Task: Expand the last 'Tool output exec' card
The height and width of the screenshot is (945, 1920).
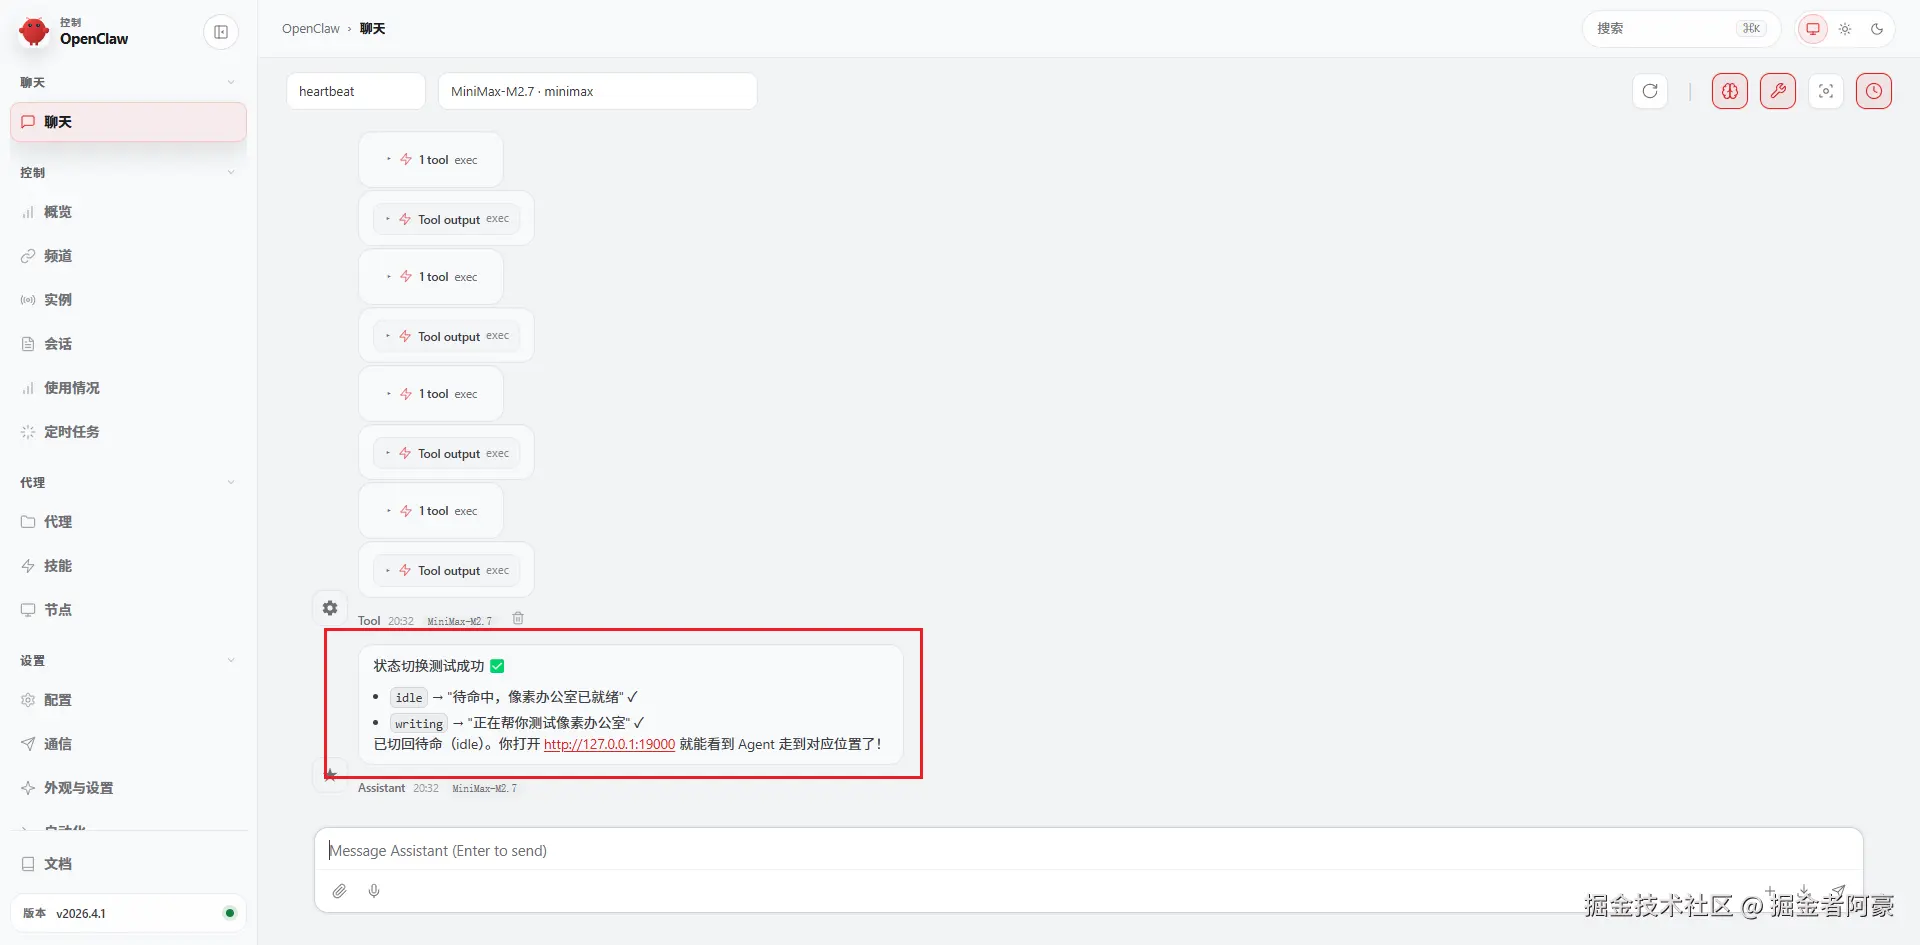Action: (x=446, y=570)
